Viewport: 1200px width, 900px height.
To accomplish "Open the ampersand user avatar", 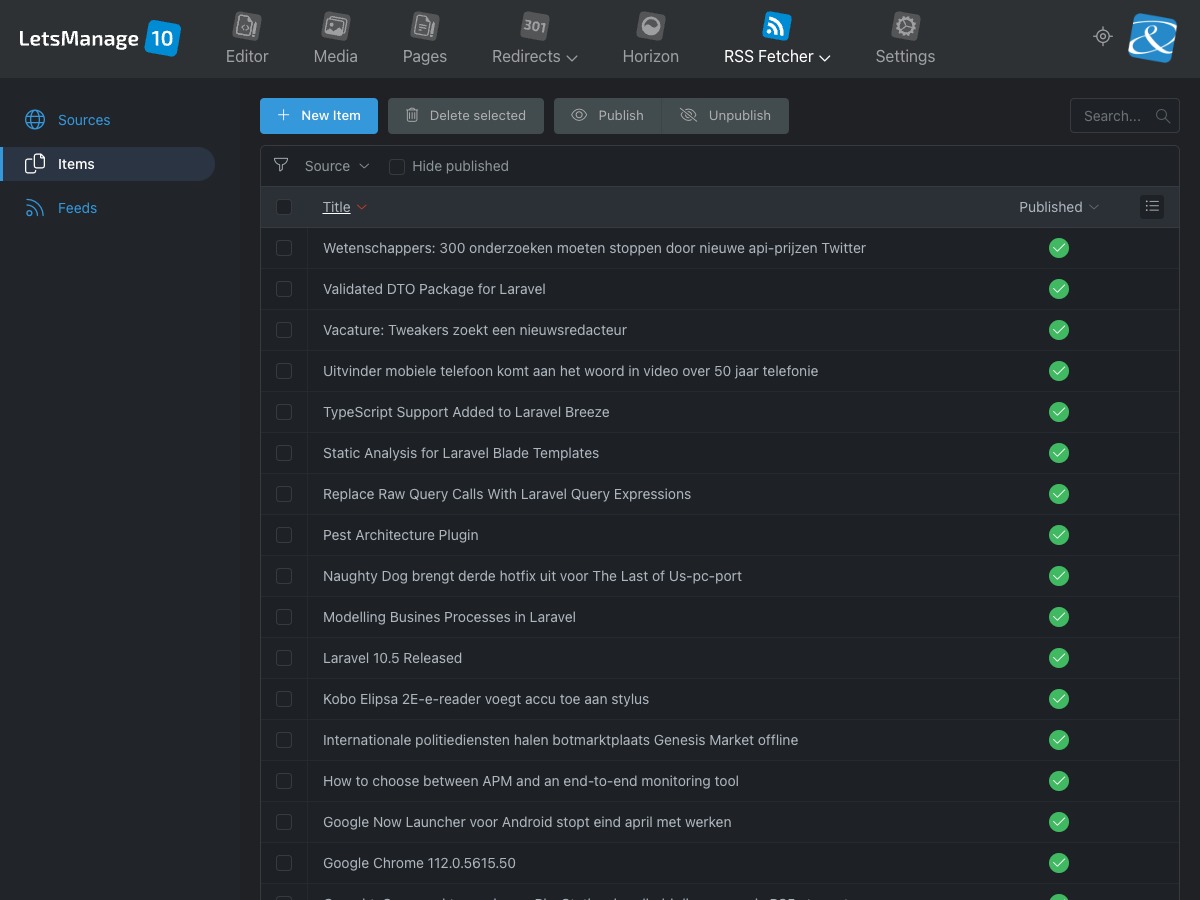I will (x=1153, y=38).
